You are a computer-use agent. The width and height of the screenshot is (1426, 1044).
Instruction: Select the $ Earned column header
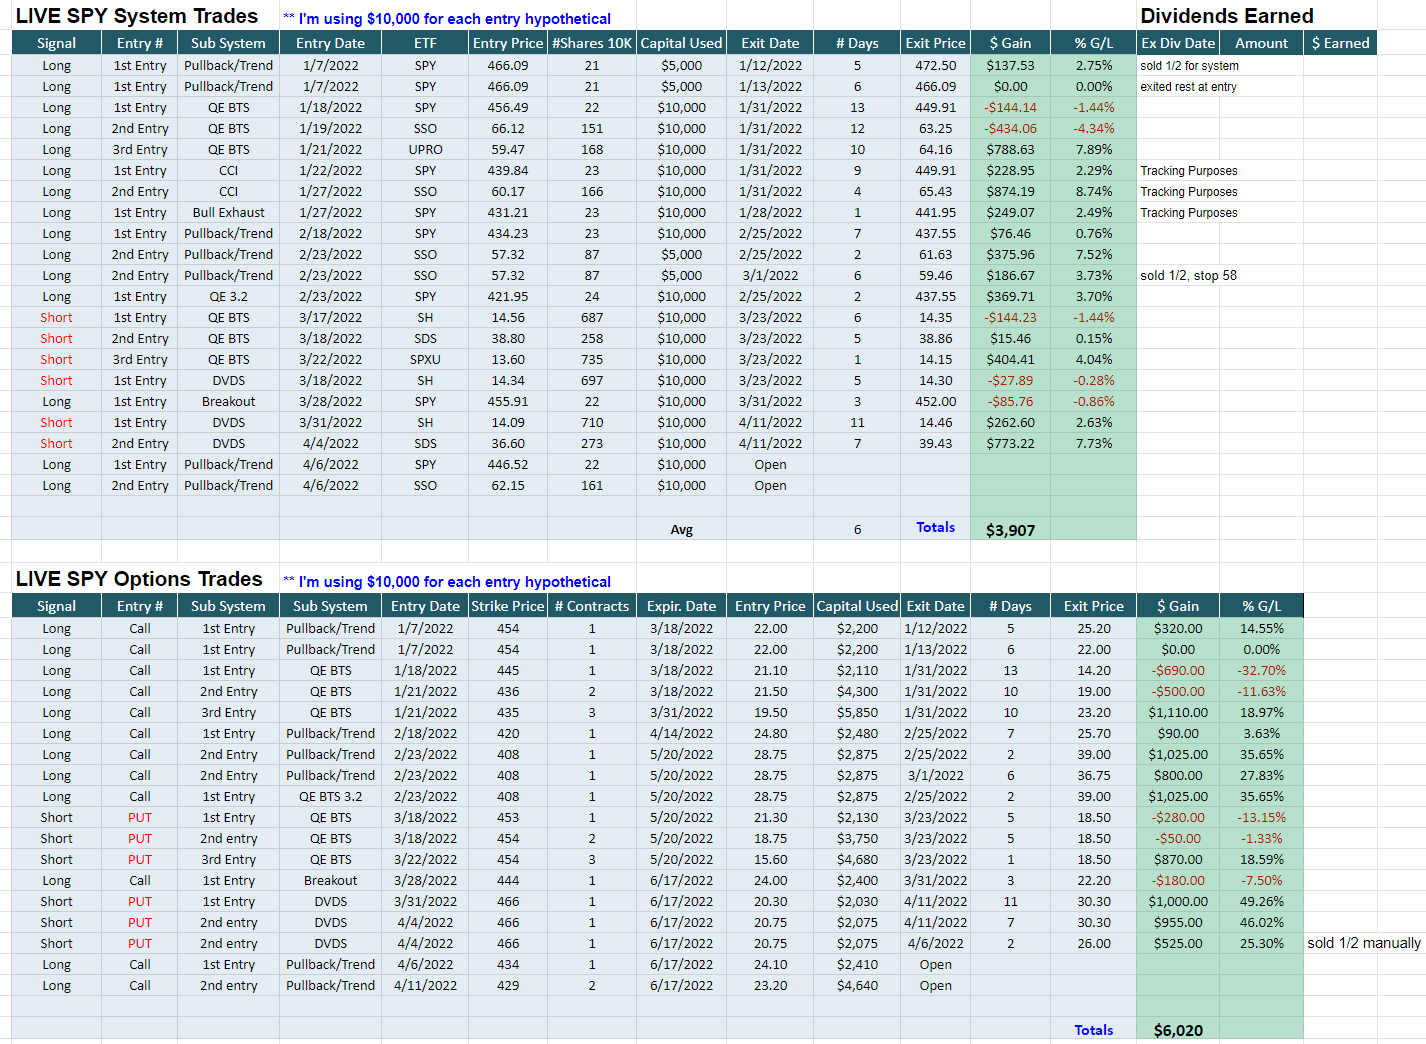point(1340,43)
